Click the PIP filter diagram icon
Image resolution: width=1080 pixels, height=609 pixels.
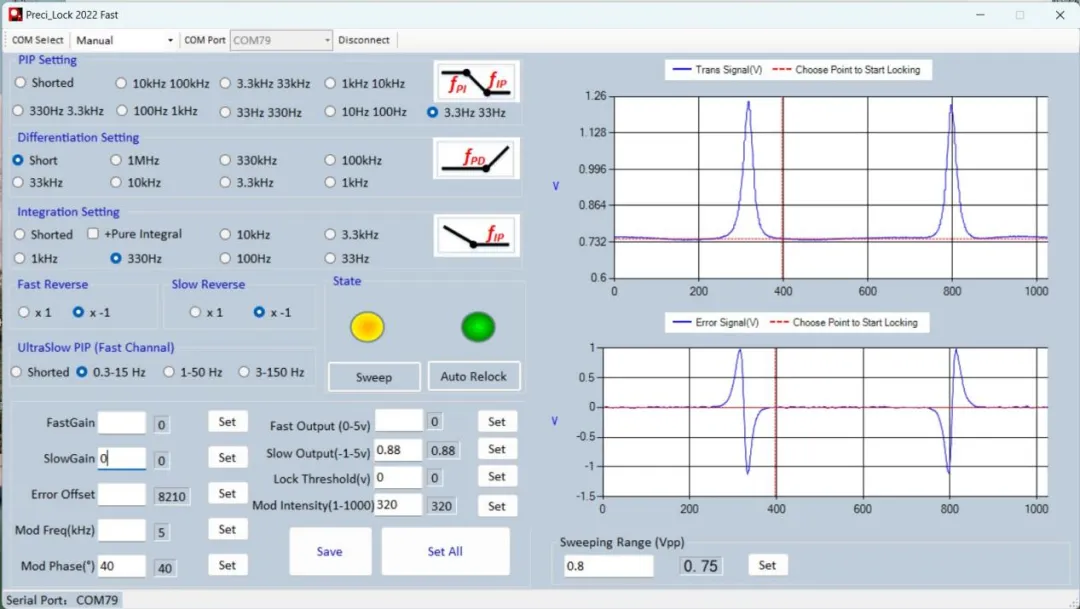477,82
